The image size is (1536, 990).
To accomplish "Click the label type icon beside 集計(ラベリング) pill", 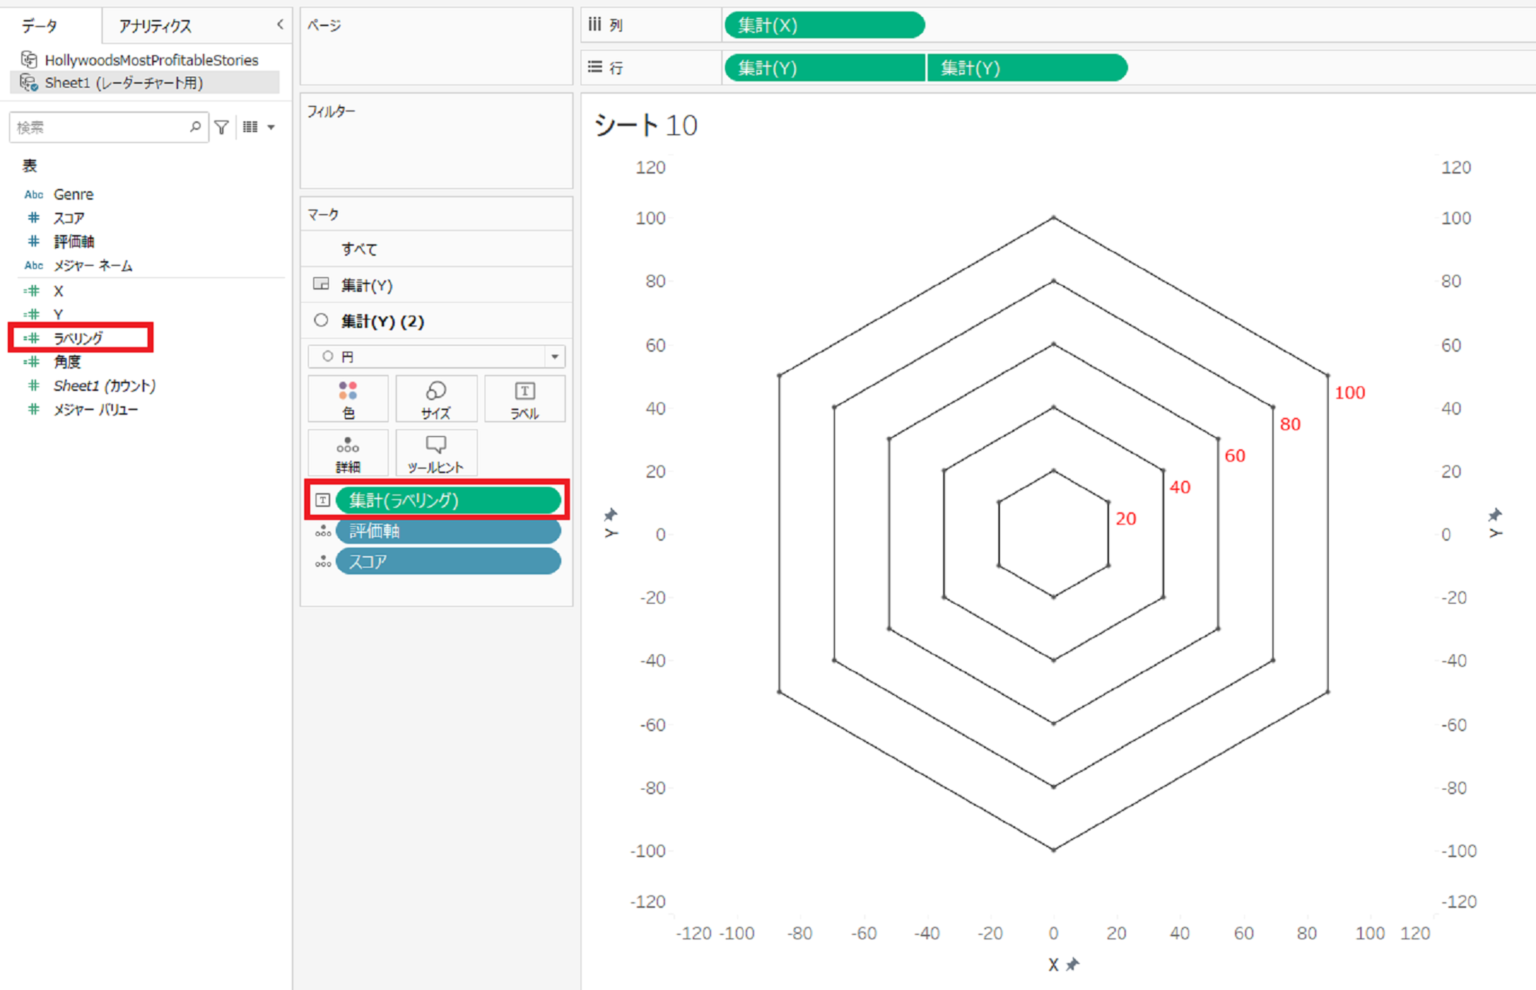I will (x=323, y=500).
